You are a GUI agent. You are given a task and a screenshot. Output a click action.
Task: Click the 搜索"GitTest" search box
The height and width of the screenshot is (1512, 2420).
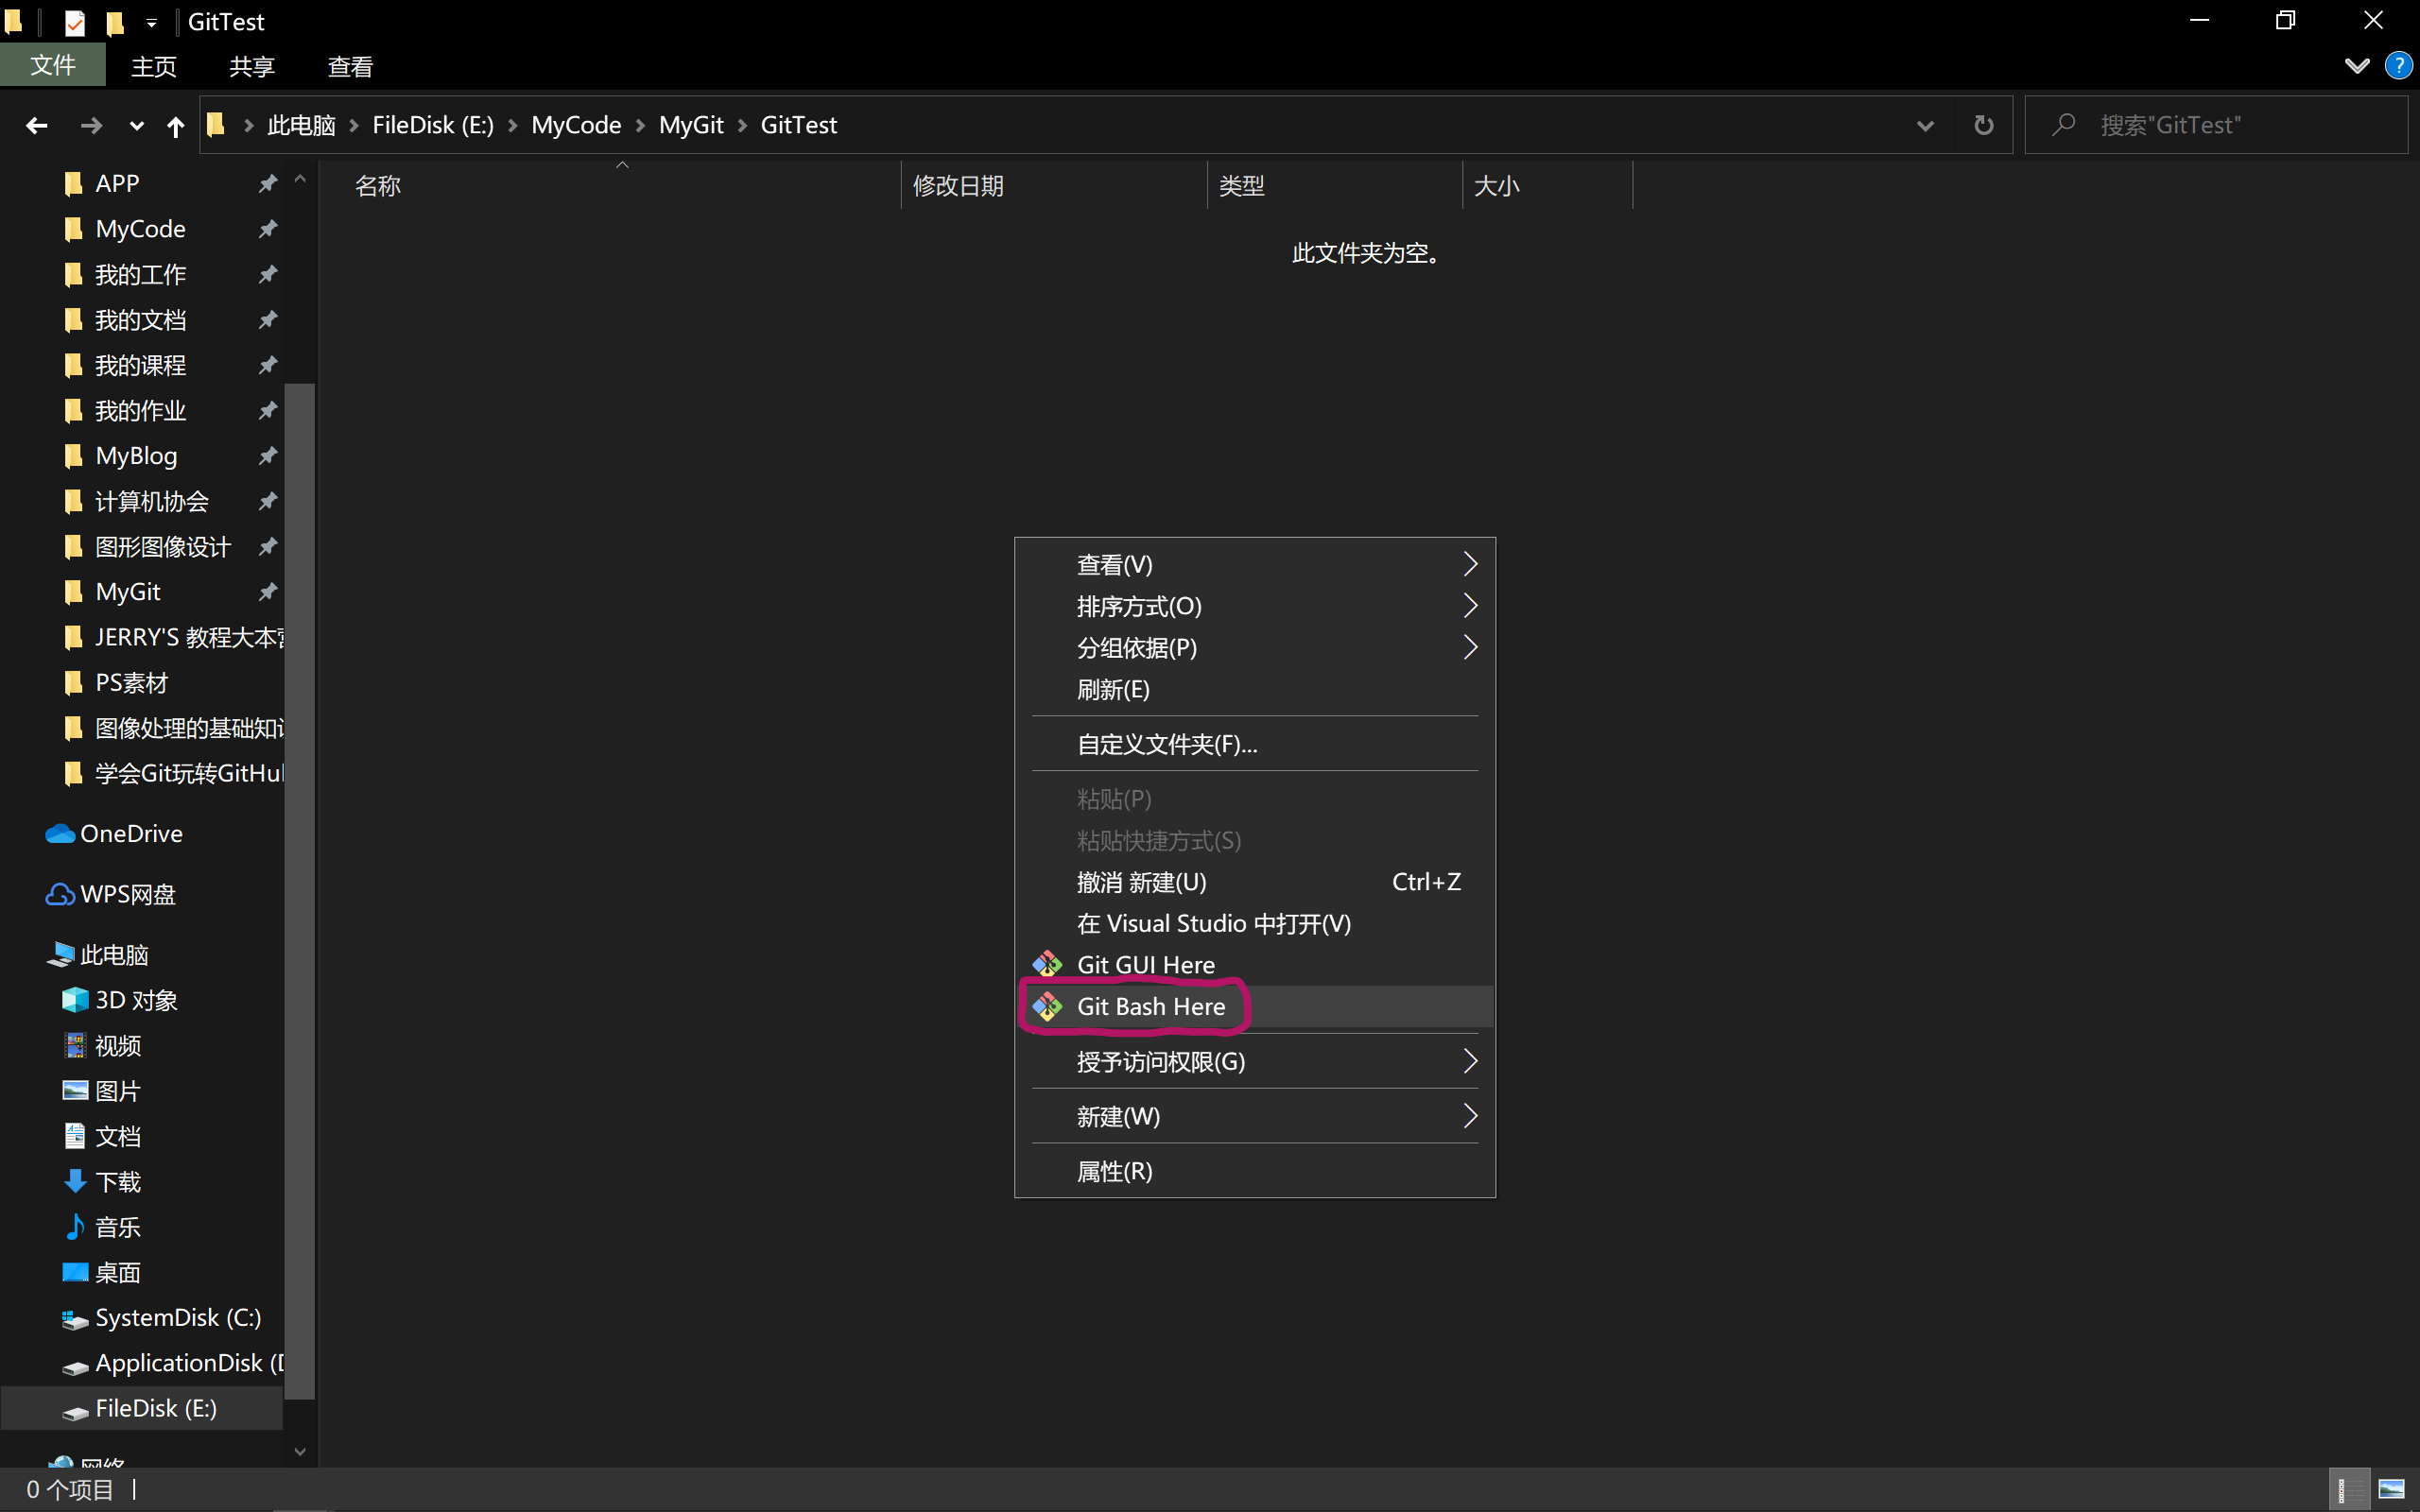tap(2216, 125)
